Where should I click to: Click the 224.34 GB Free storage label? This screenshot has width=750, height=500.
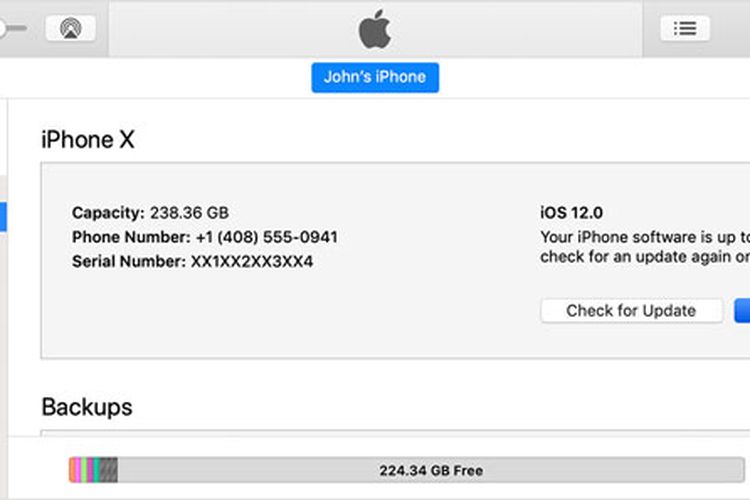pos(430,470)
